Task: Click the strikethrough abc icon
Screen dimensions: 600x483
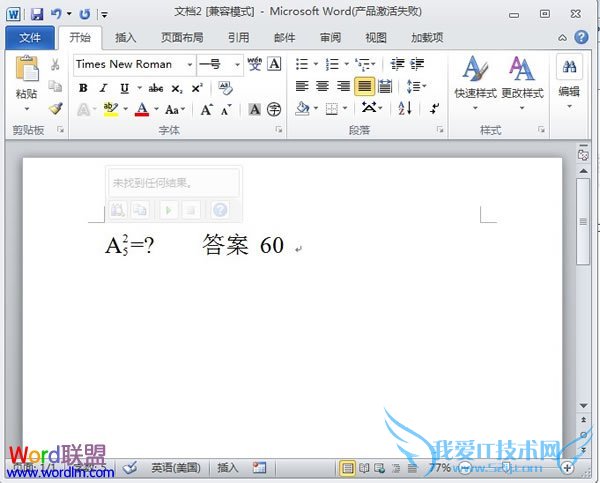Action: [156, 87]
